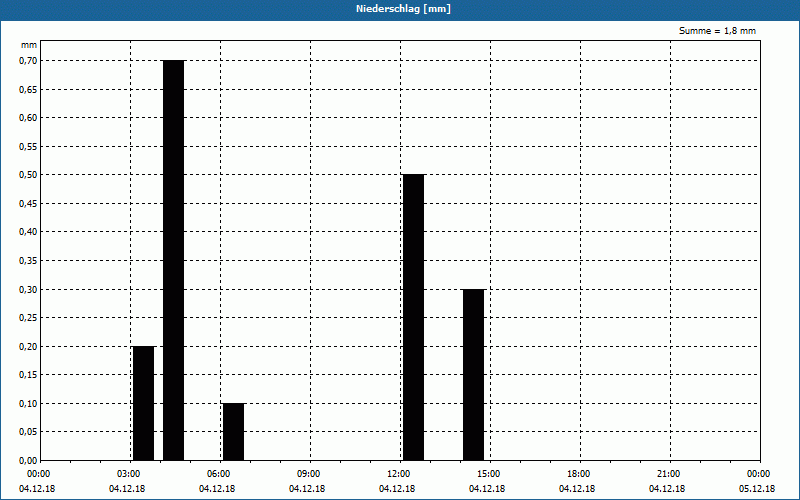Screen dimensions: 800x500
Task: Click the 0,45 y-axis label
Action: (28, 204)
